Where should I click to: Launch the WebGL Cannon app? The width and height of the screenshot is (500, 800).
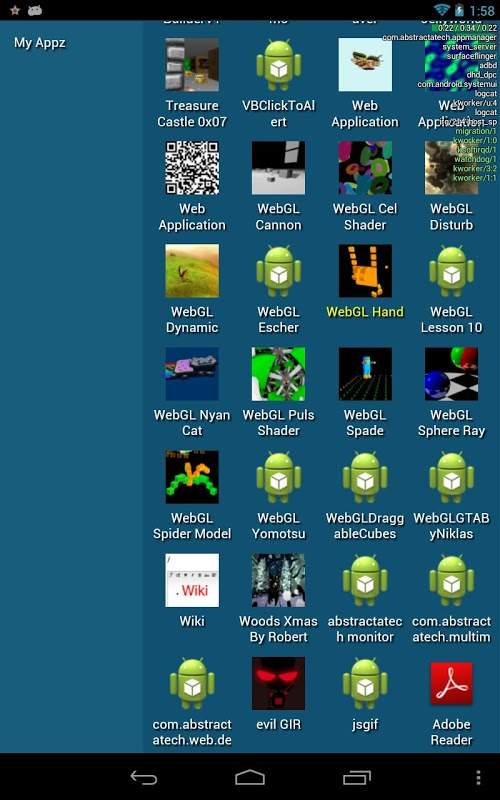point(279,168)
